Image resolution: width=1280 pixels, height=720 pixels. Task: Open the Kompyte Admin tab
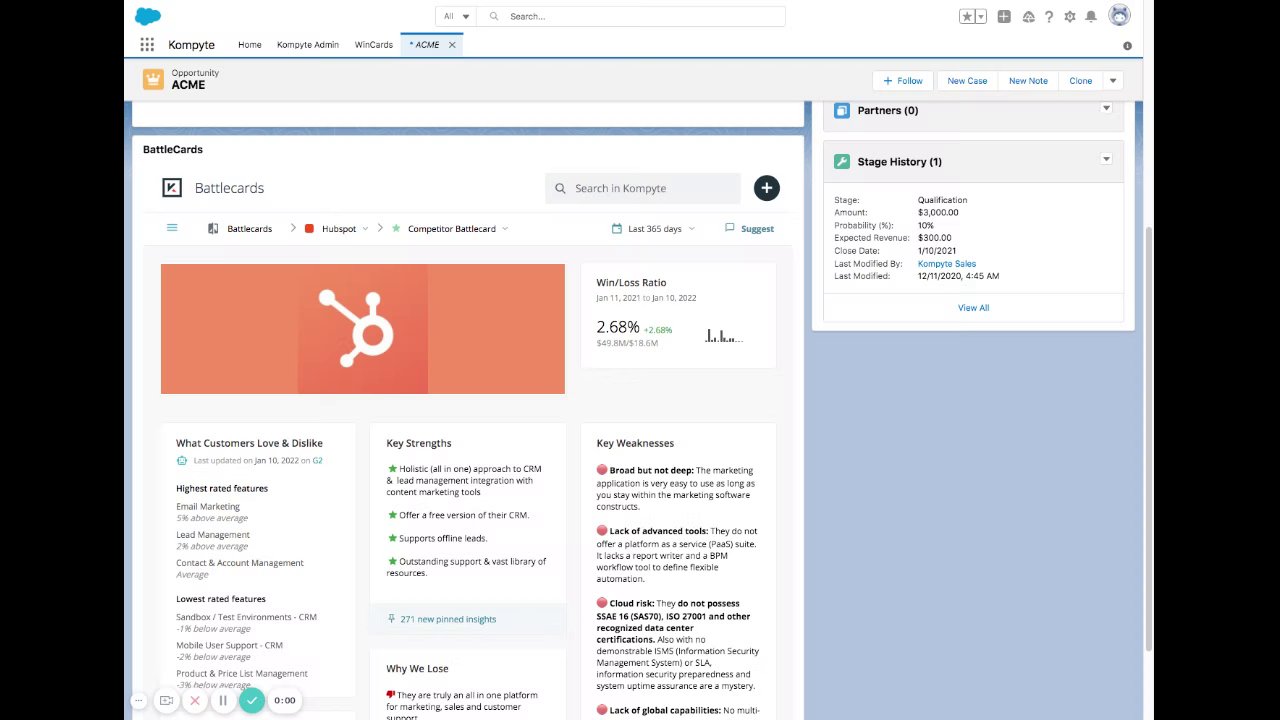[308, 45]
